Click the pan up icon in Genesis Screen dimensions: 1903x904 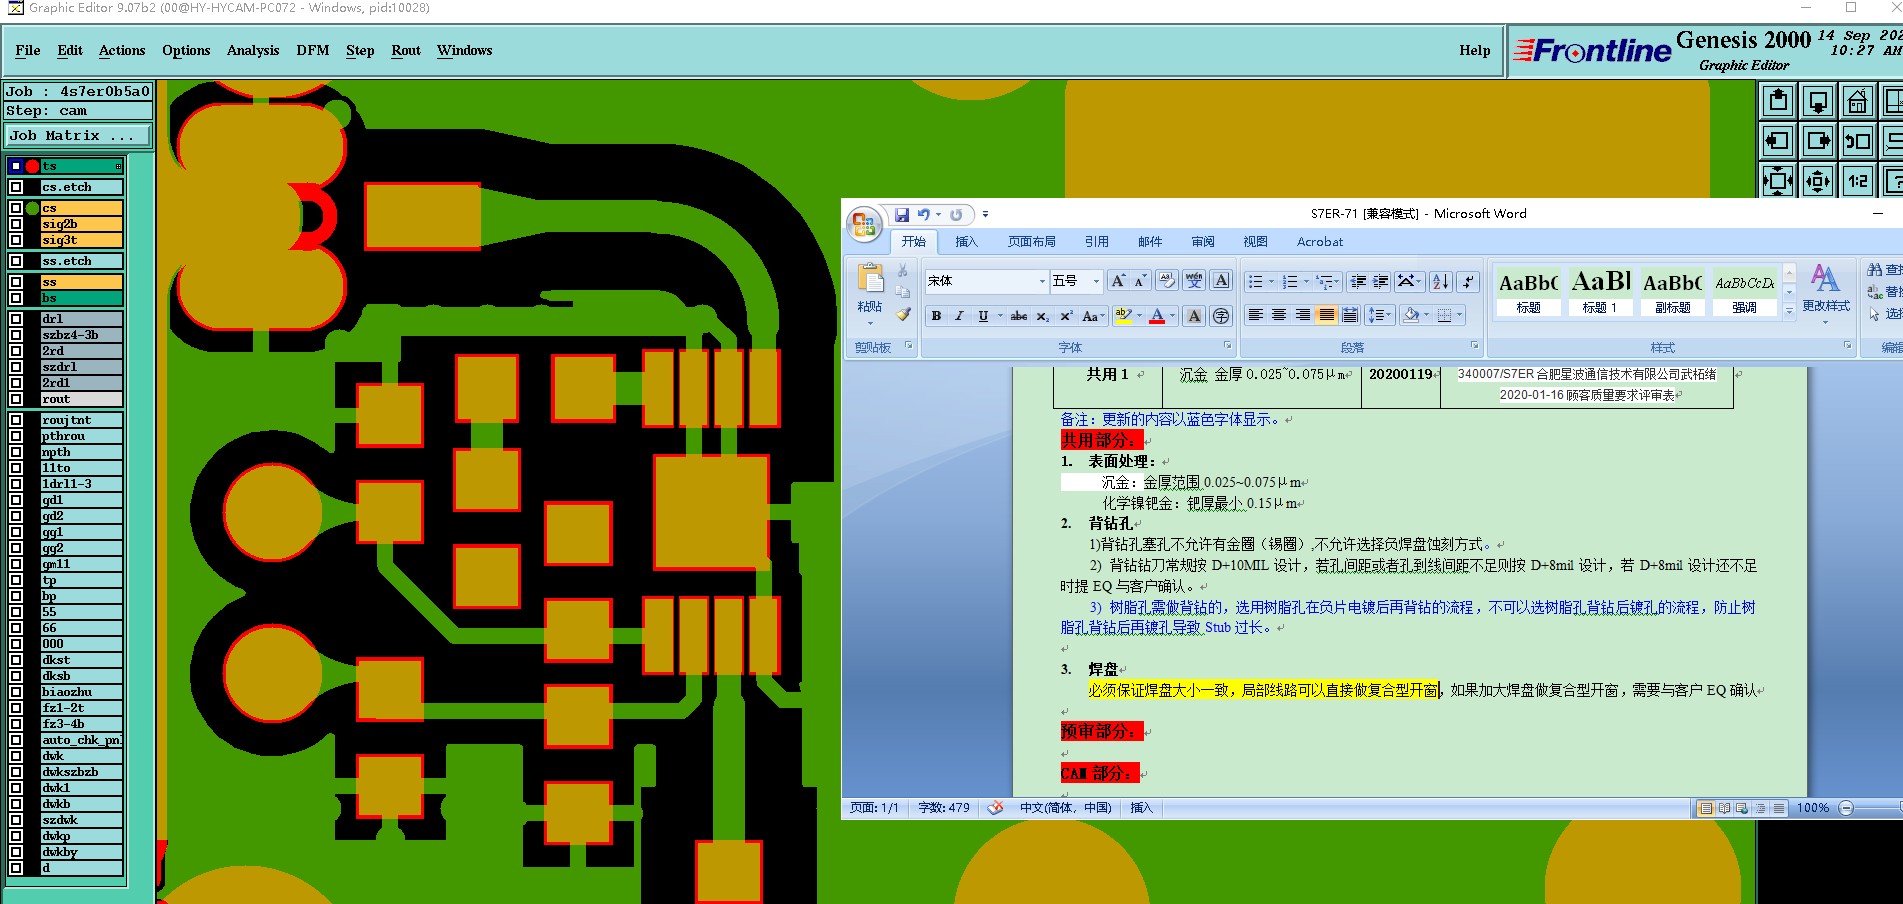pos(1778,101)
